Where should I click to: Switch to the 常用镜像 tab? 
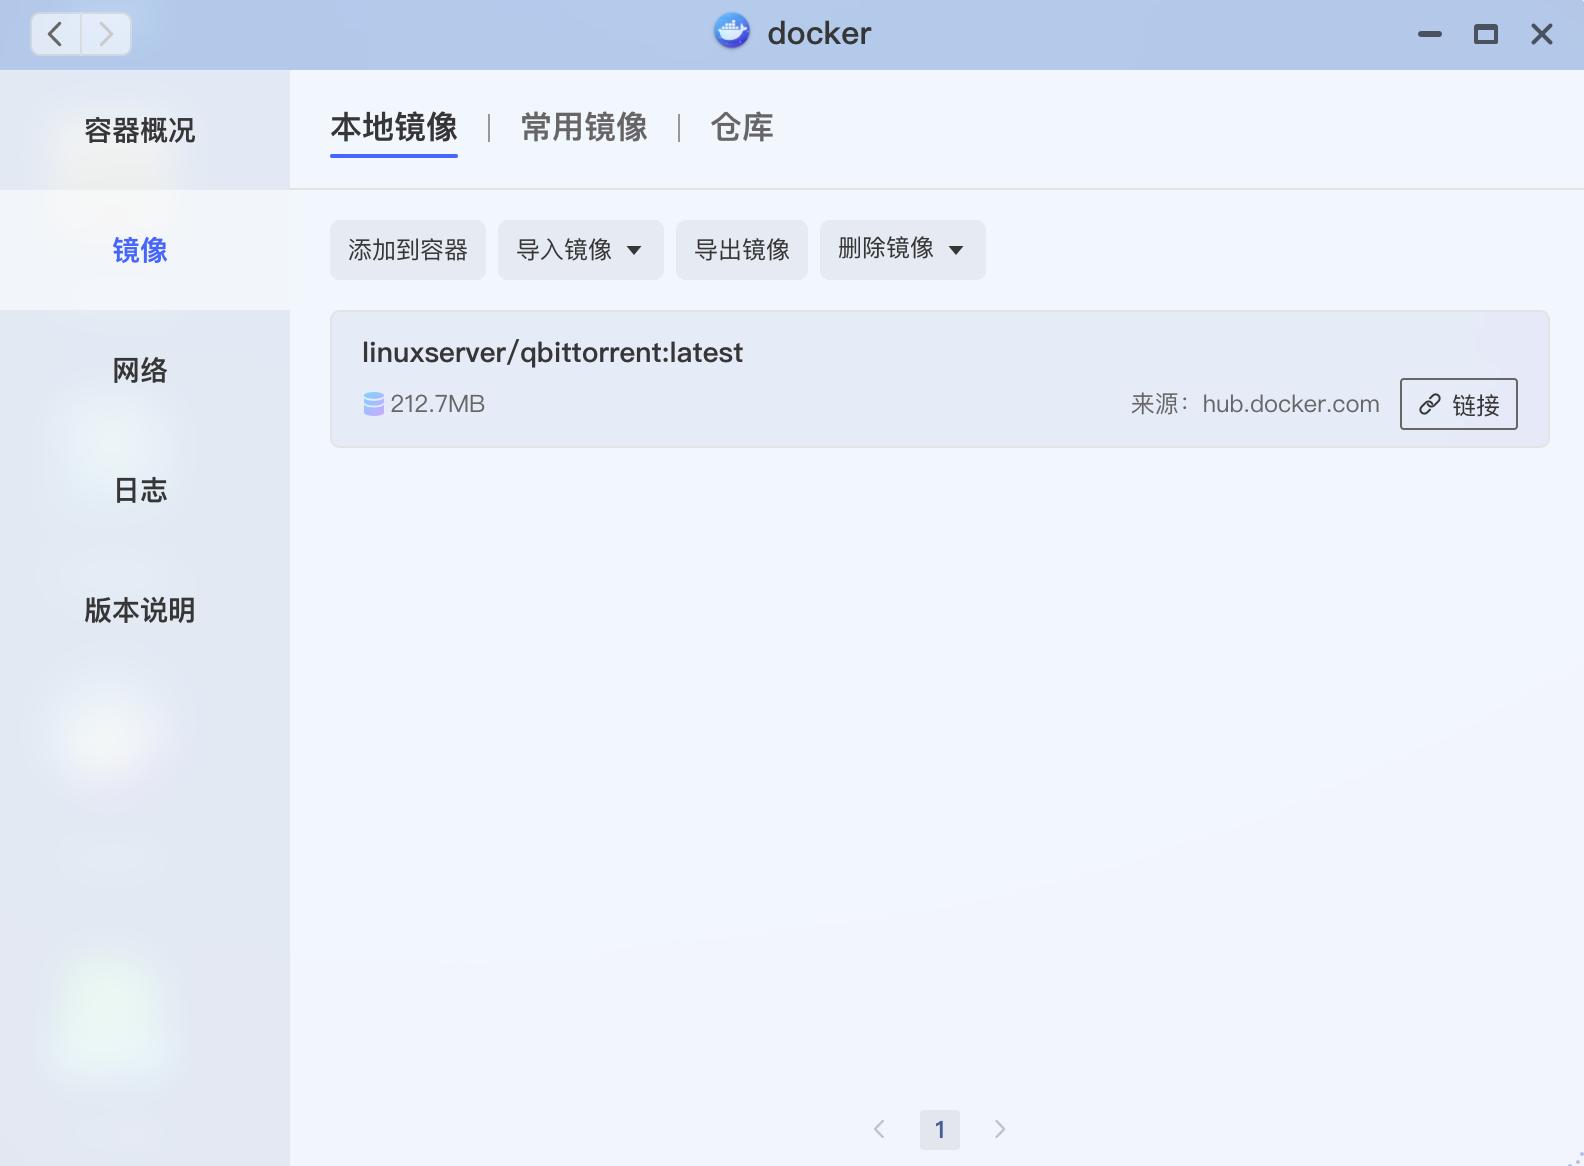[x=584, y=128]
